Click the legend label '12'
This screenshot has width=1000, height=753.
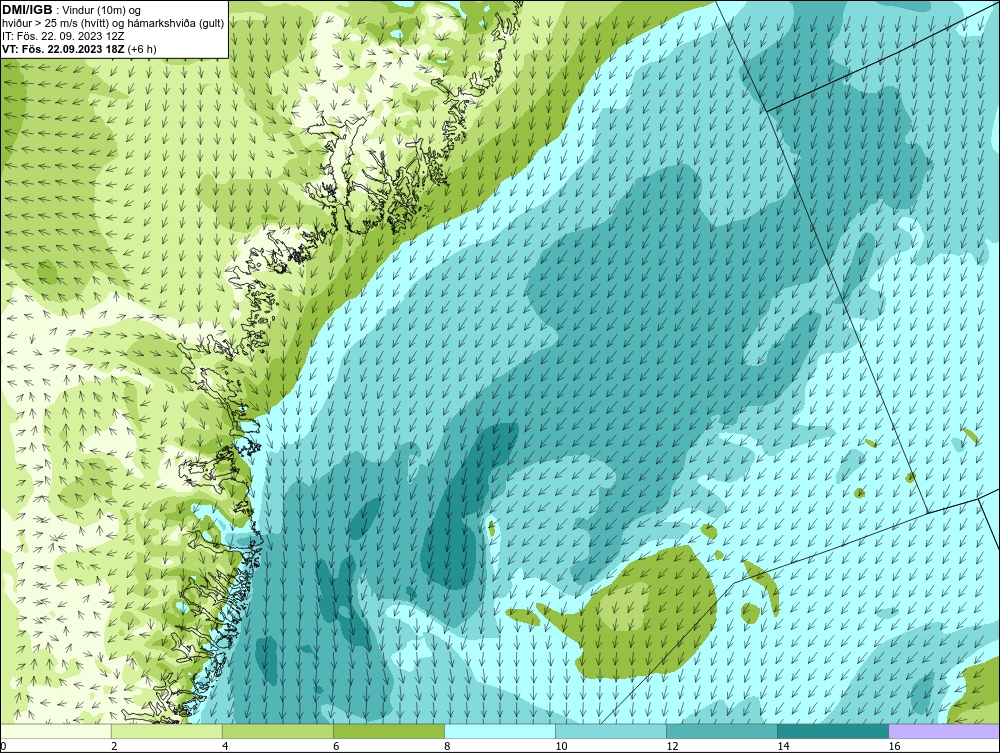(672, 746)
